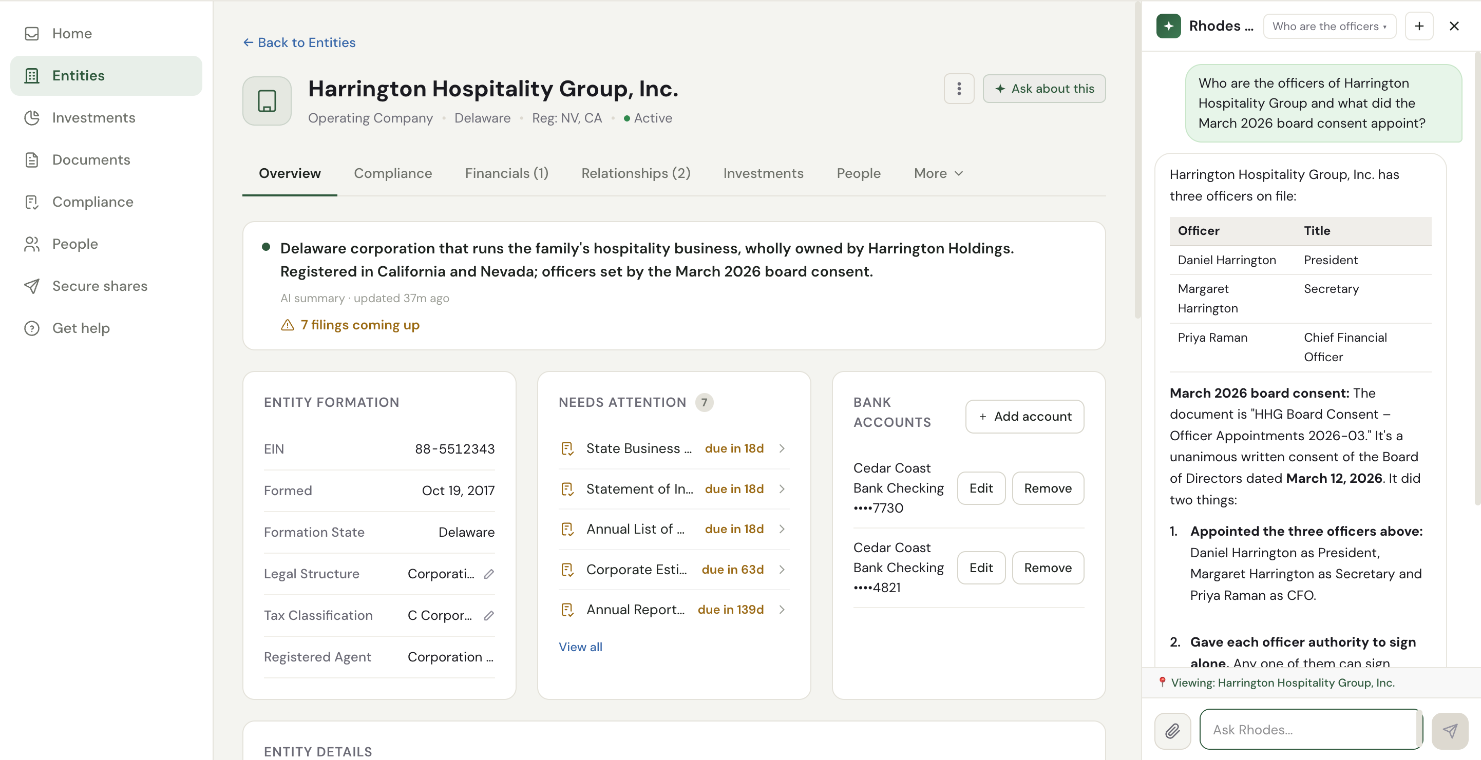Click the Formed date Oct 19, 2017
1481x760 pixels.
[458, 491]
